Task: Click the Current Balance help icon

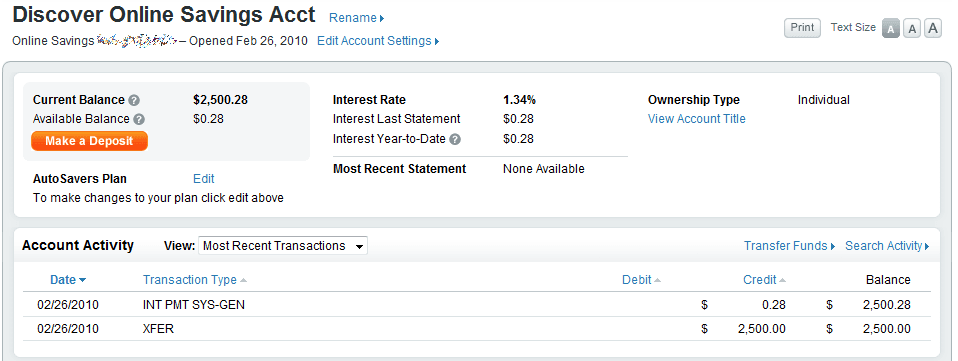Action: click(x=134, y=101)
